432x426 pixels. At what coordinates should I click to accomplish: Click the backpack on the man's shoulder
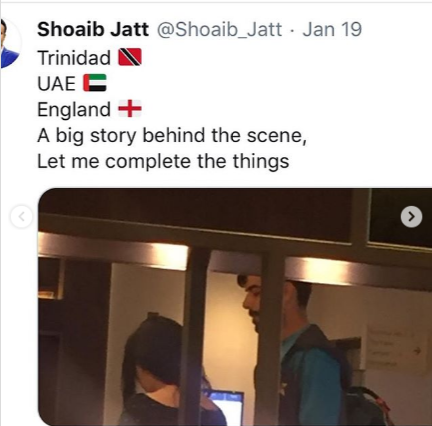pos(365,405)
